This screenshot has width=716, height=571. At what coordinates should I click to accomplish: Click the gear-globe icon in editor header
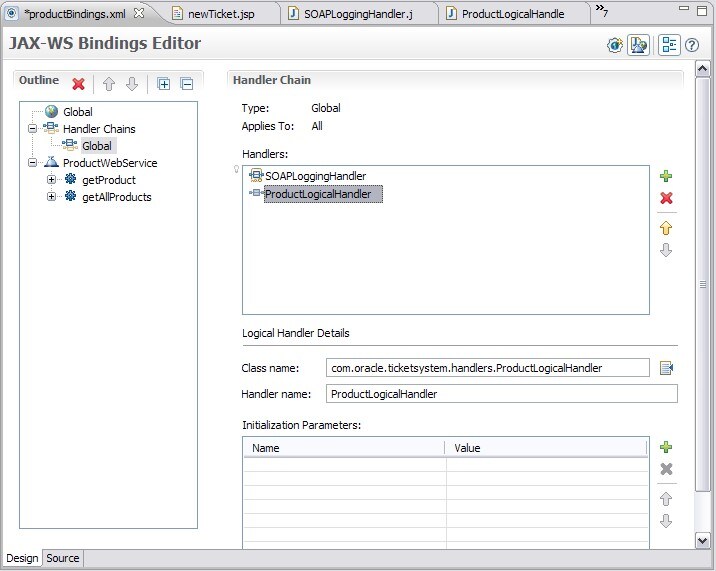coord(615,45)
